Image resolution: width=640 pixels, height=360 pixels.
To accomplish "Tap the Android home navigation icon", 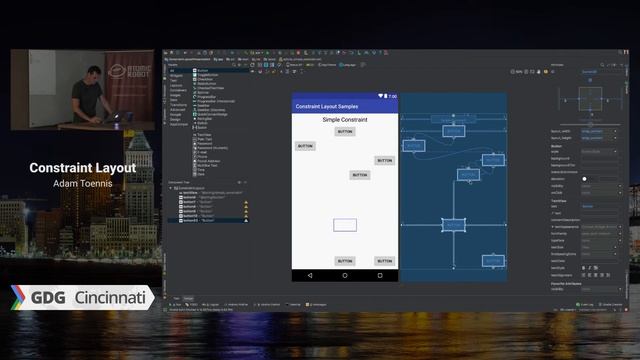I will point(345,276).
